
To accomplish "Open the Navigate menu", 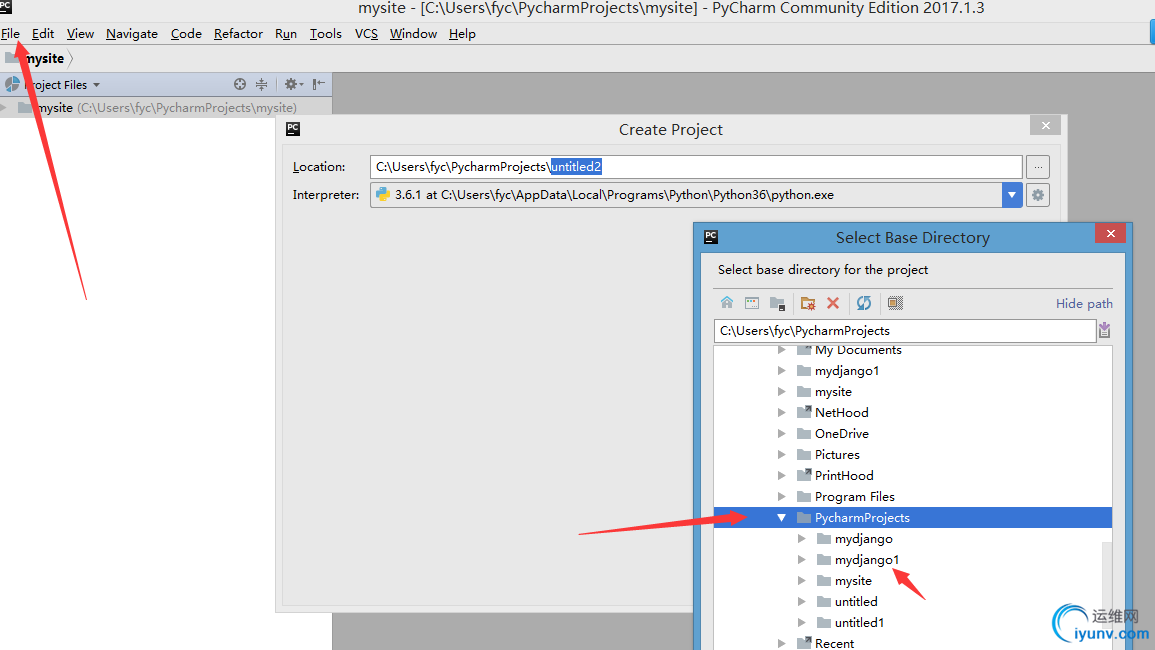I will pos(132,34).
